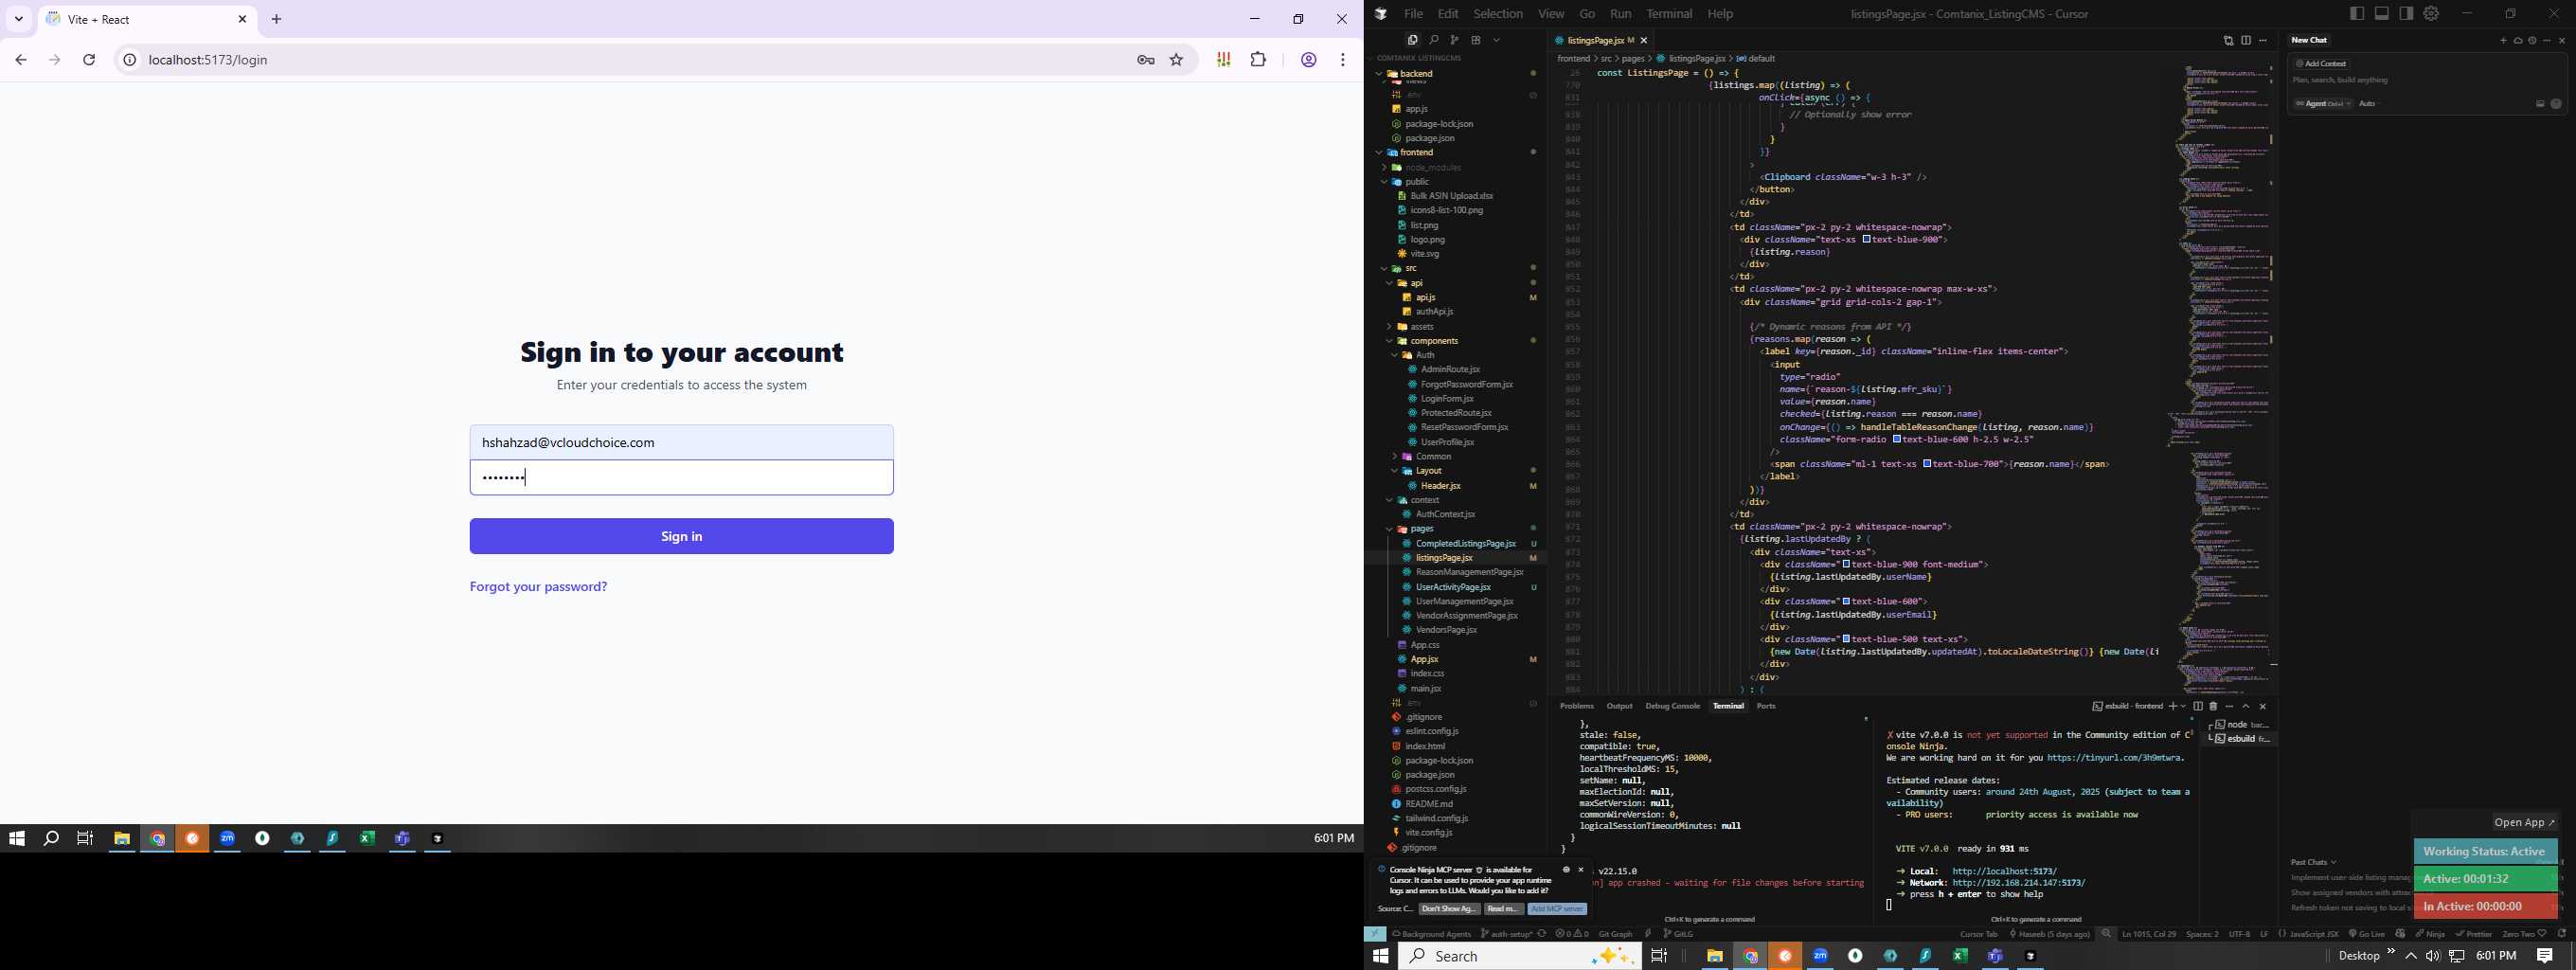Screen dimensions: 2576x970
Task: Open the password manager key icon
Action: (1146, 60)
